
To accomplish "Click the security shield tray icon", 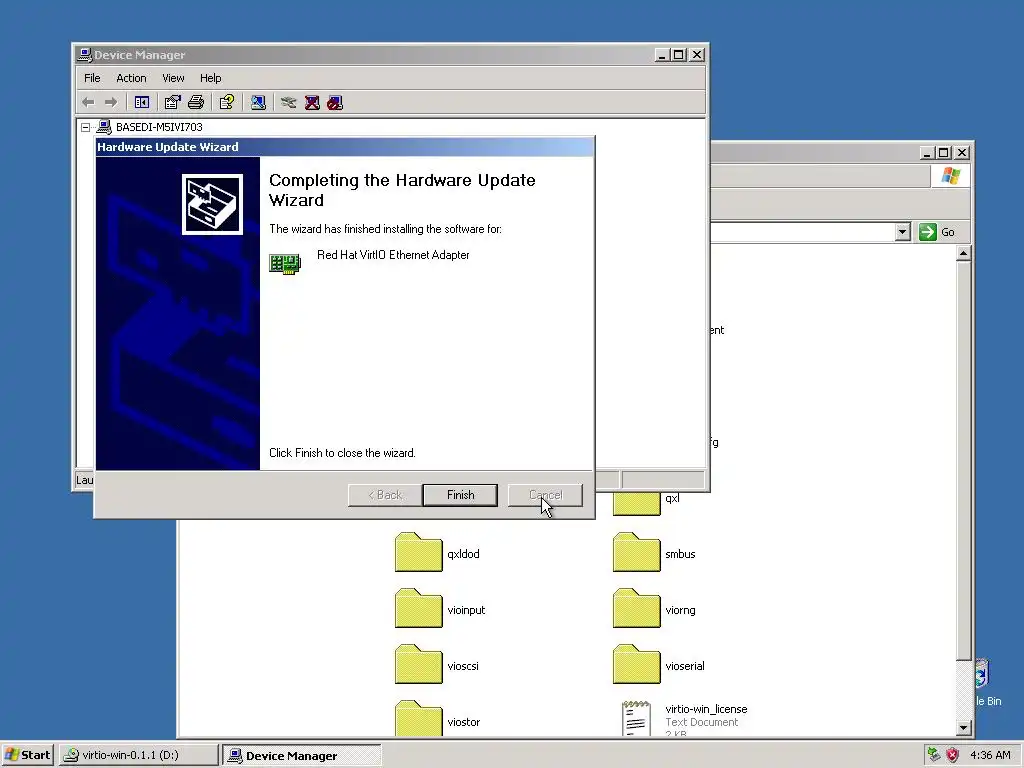I will (953, 755).
